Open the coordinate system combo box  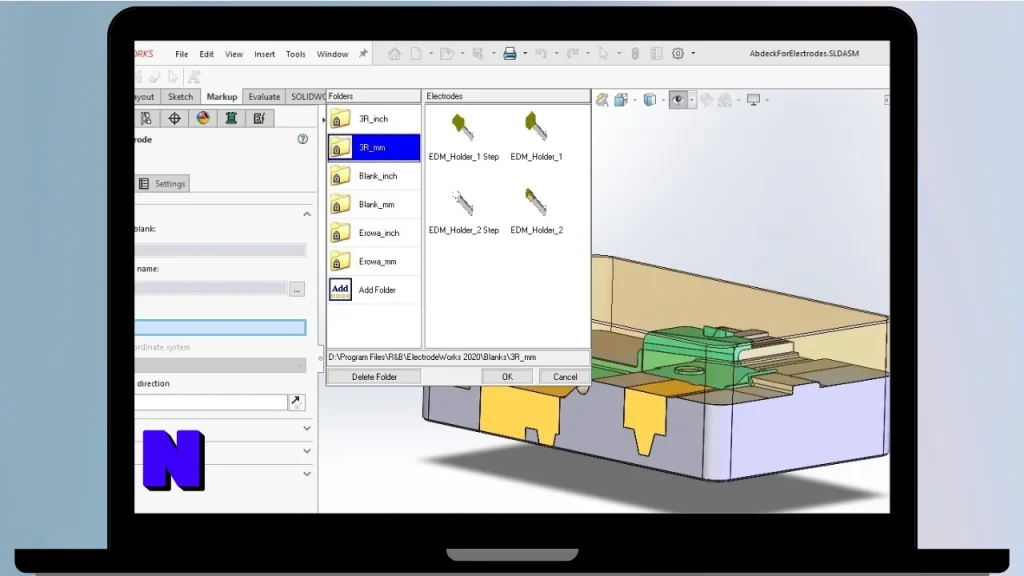coord(221,365)
